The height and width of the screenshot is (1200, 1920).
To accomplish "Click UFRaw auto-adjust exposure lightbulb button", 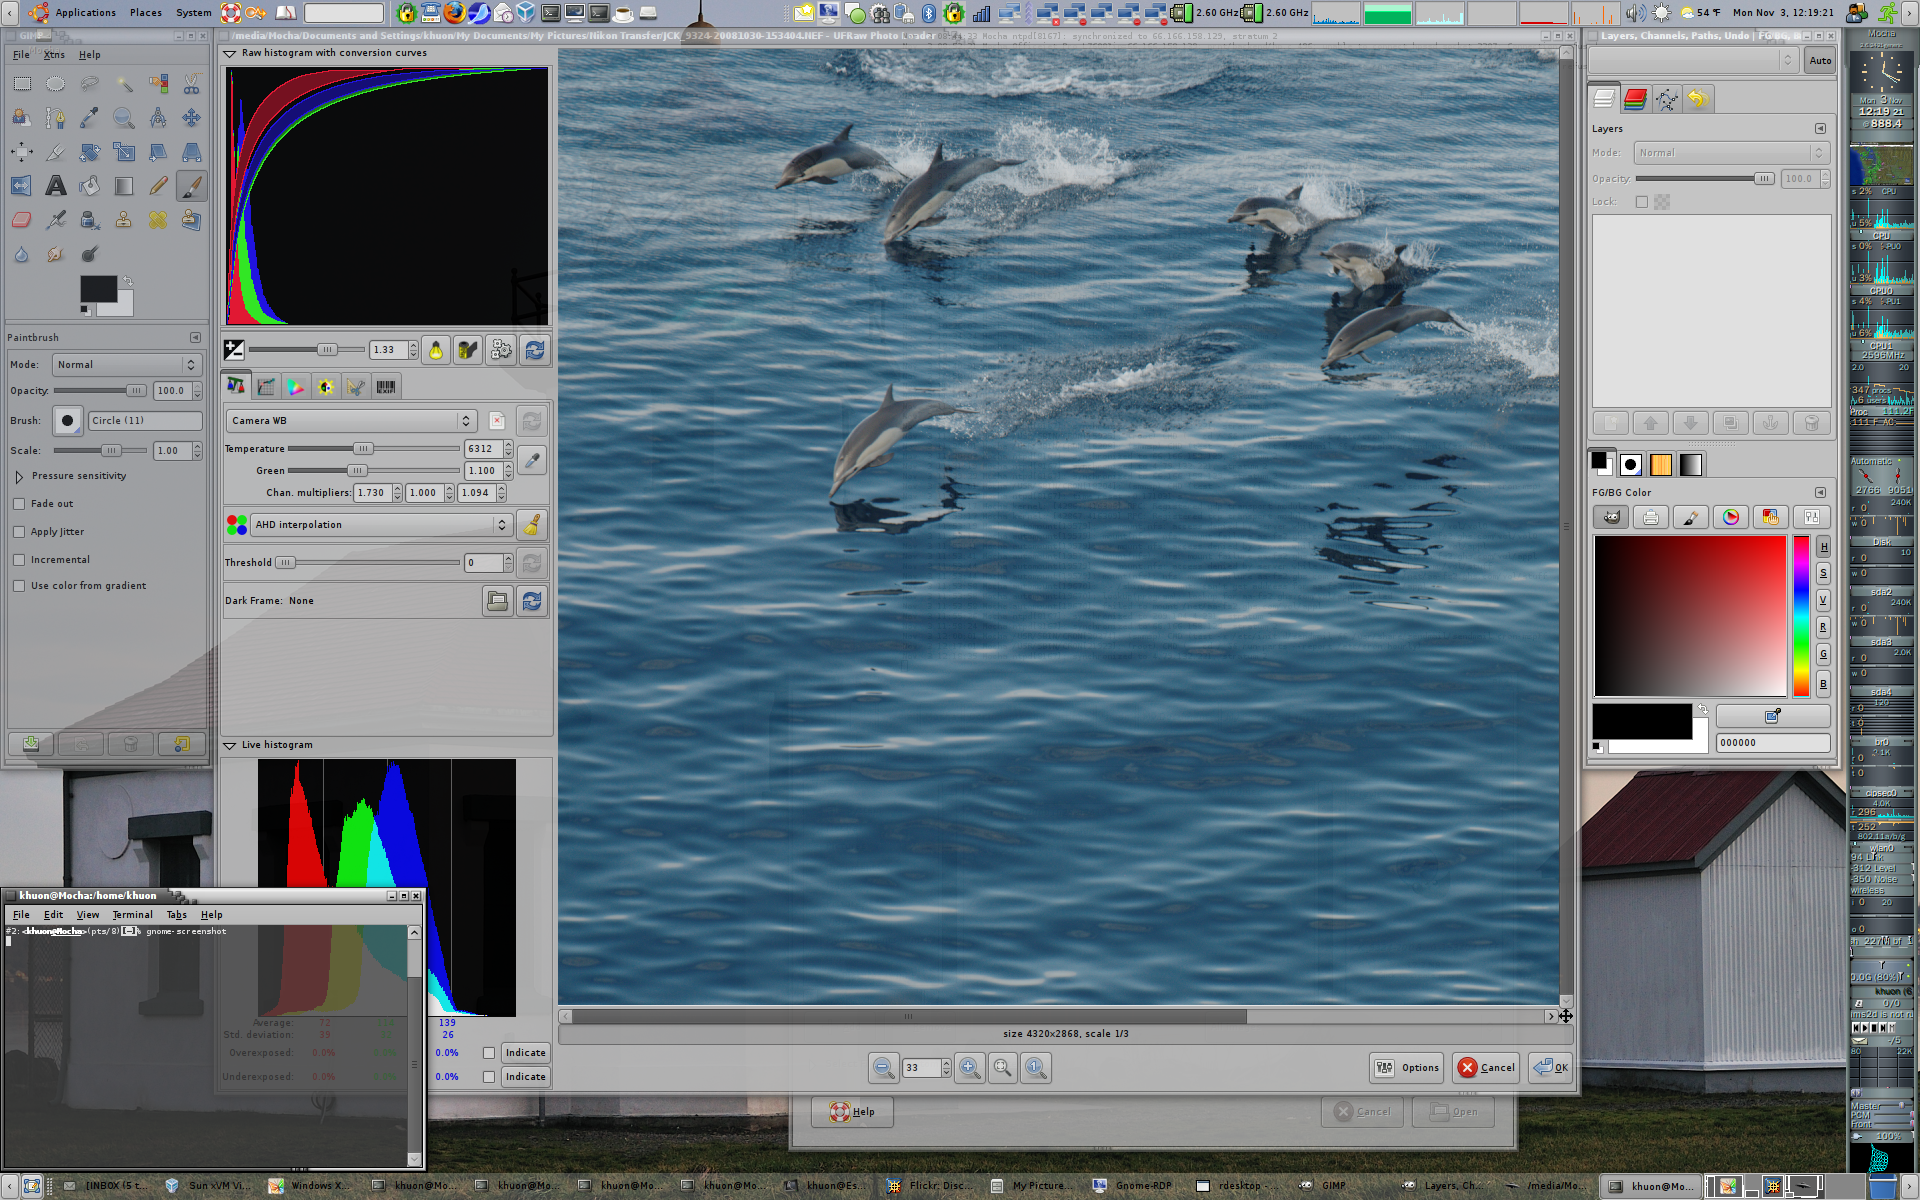I will [x=436, y=350].
